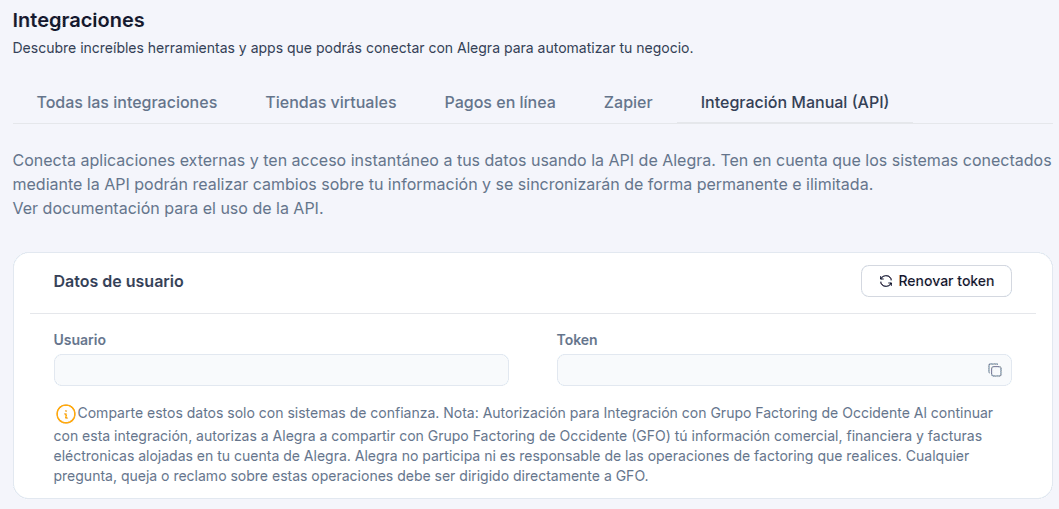1059x509 pixels.
Task: Select the Integración Manual (API) tab
Action: [794, 103]
